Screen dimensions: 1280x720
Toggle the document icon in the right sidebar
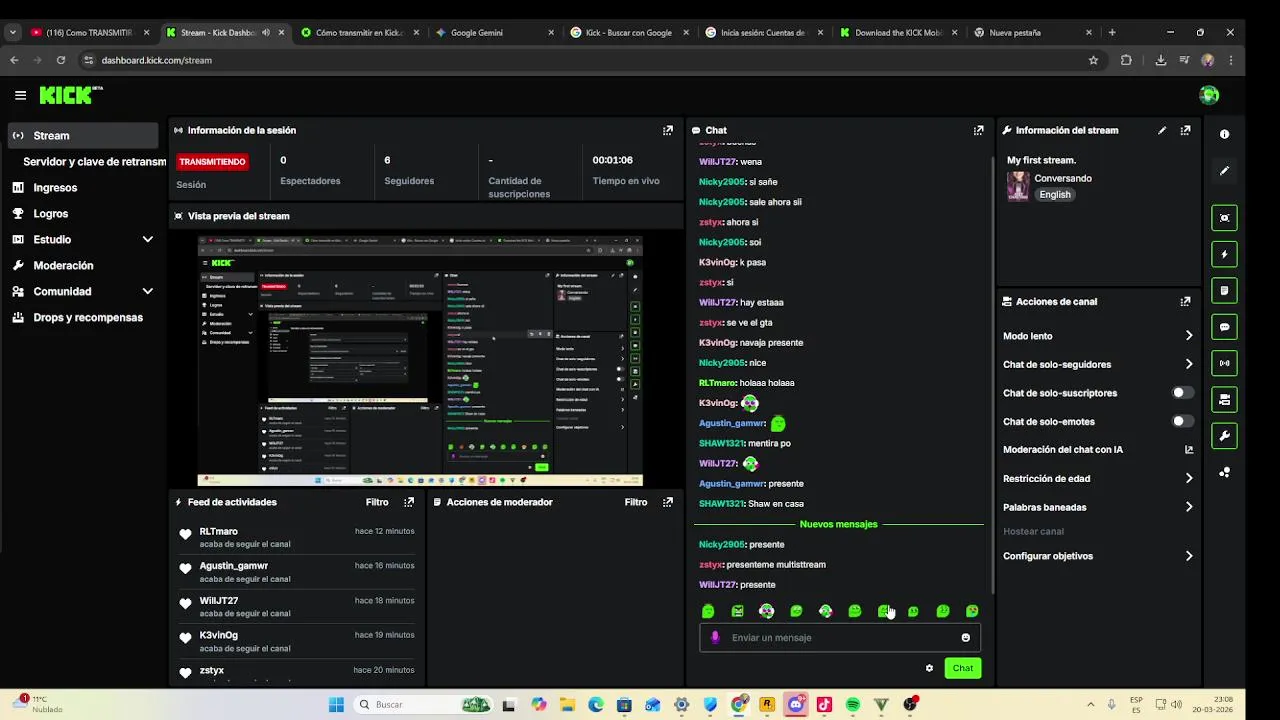[1225, 290]
